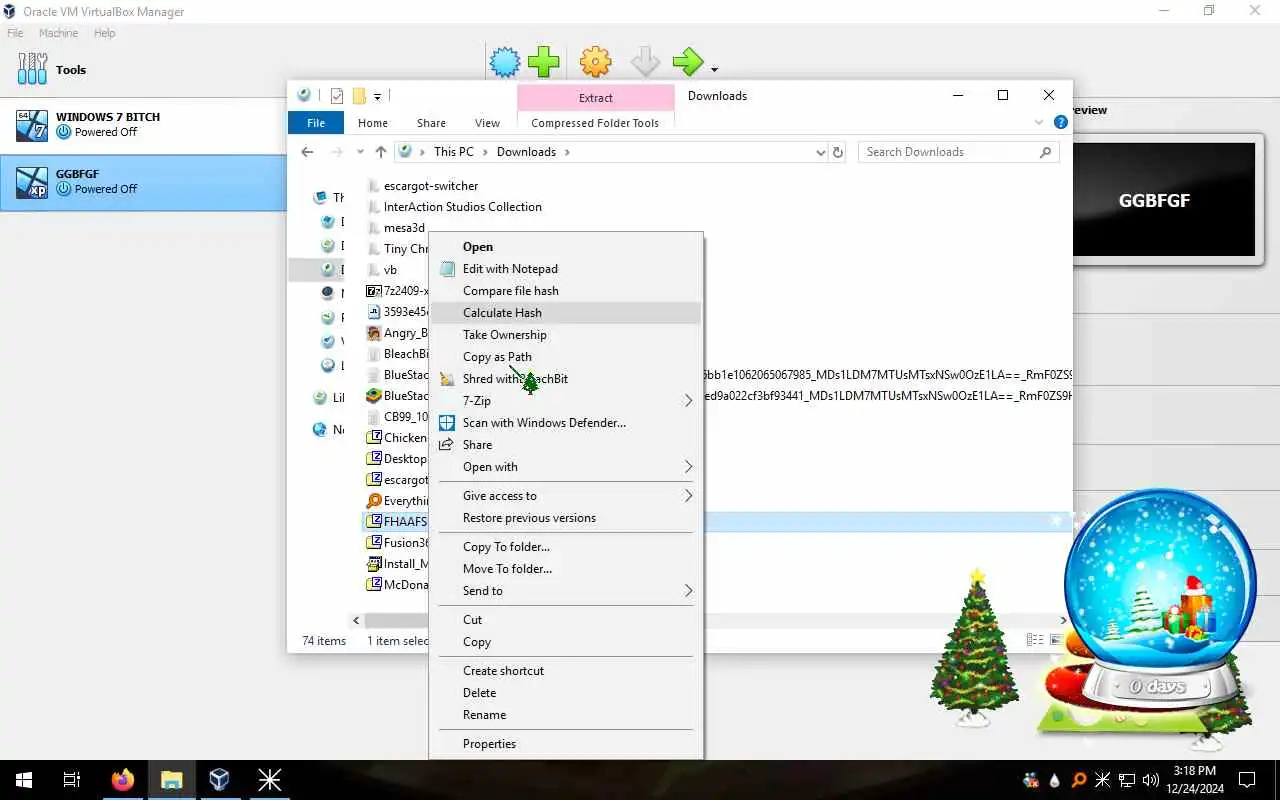Open the Explorer File tab
Image resolution: width=1280 pixels, height=800 pixels.
316,123
